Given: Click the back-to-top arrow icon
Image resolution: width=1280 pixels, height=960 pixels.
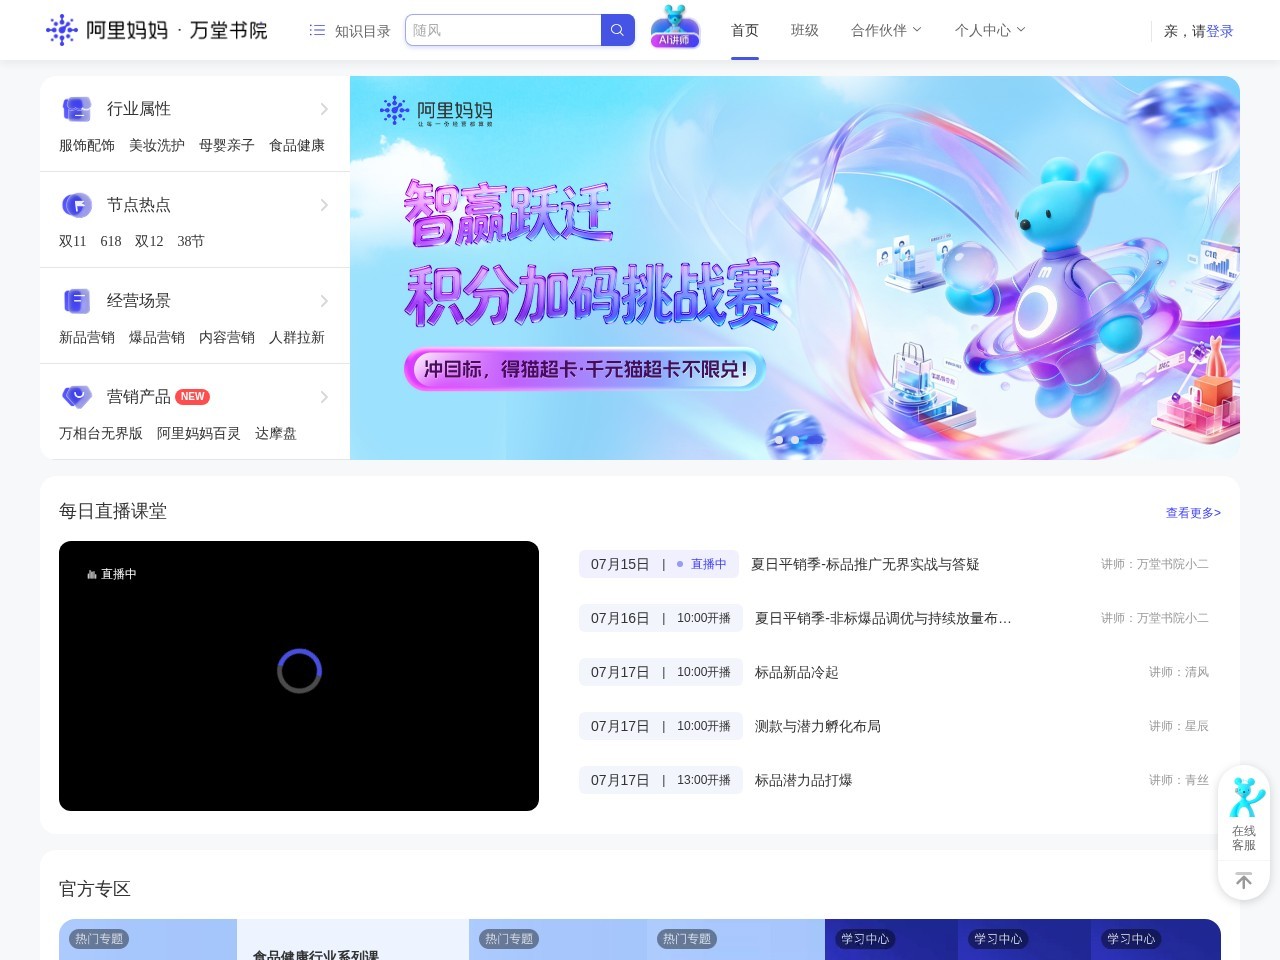Looking at the screenshot, I should 1244,880.
